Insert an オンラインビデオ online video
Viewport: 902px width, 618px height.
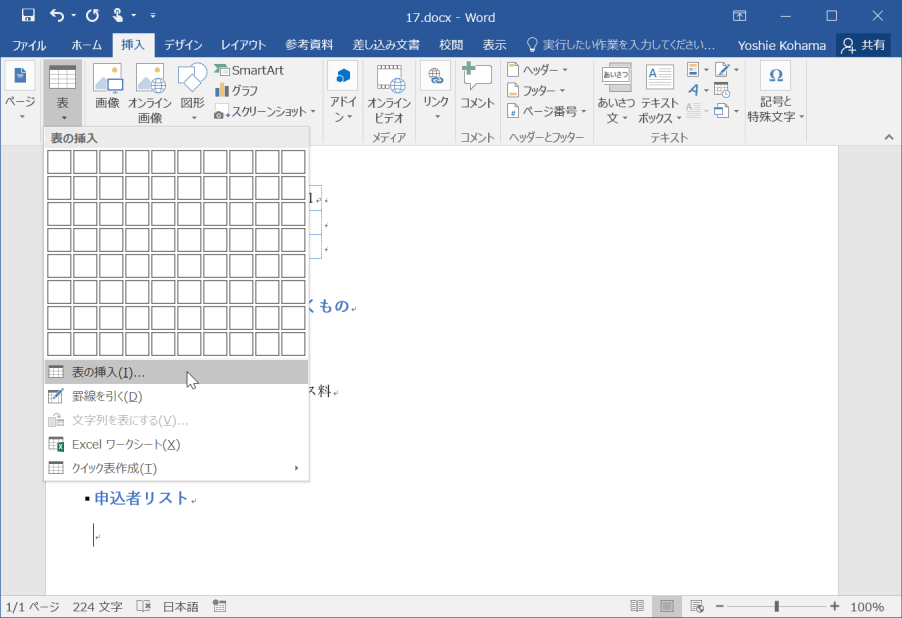(x=389, y=93)
